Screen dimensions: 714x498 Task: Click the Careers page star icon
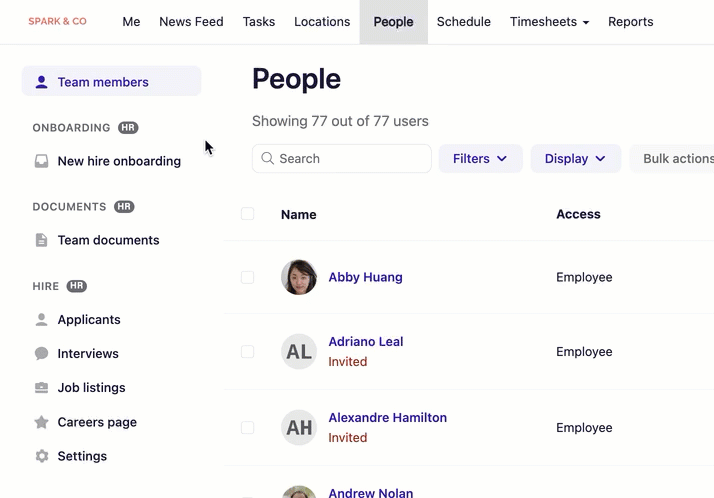41,422
